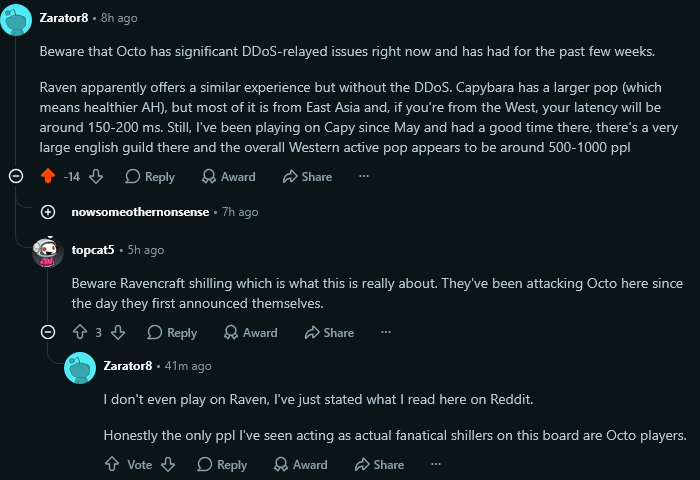
Task: Open more options for topcat5's comment
Action: click(386, 332)
